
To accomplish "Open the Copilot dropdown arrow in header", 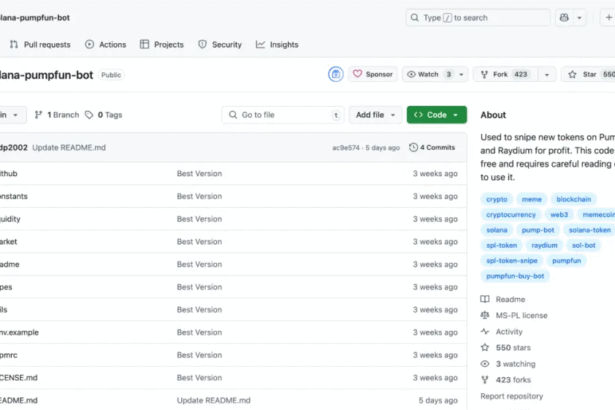I will pos(580,18).
